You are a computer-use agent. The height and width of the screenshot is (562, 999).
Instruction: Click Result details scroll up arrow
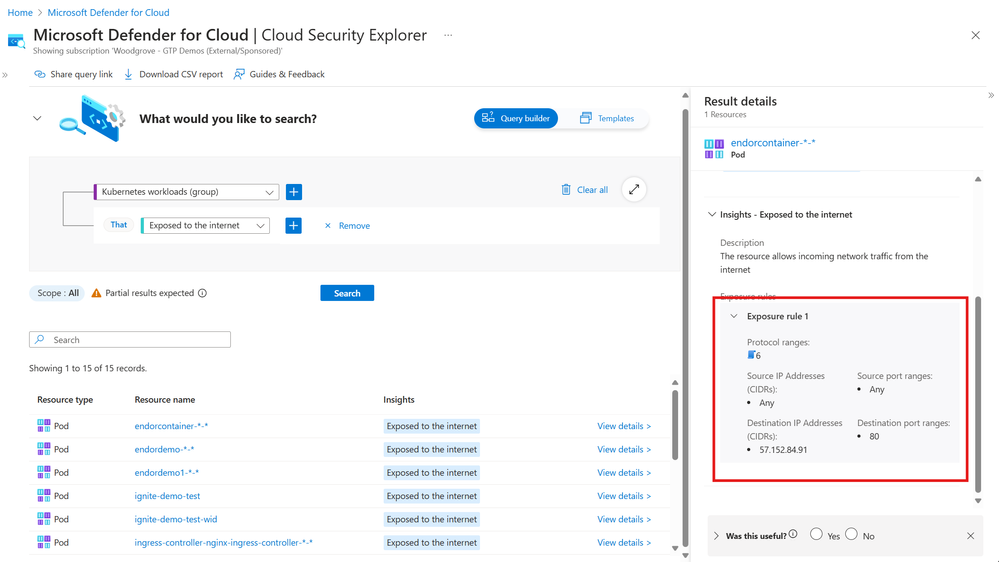coord(978,179)
